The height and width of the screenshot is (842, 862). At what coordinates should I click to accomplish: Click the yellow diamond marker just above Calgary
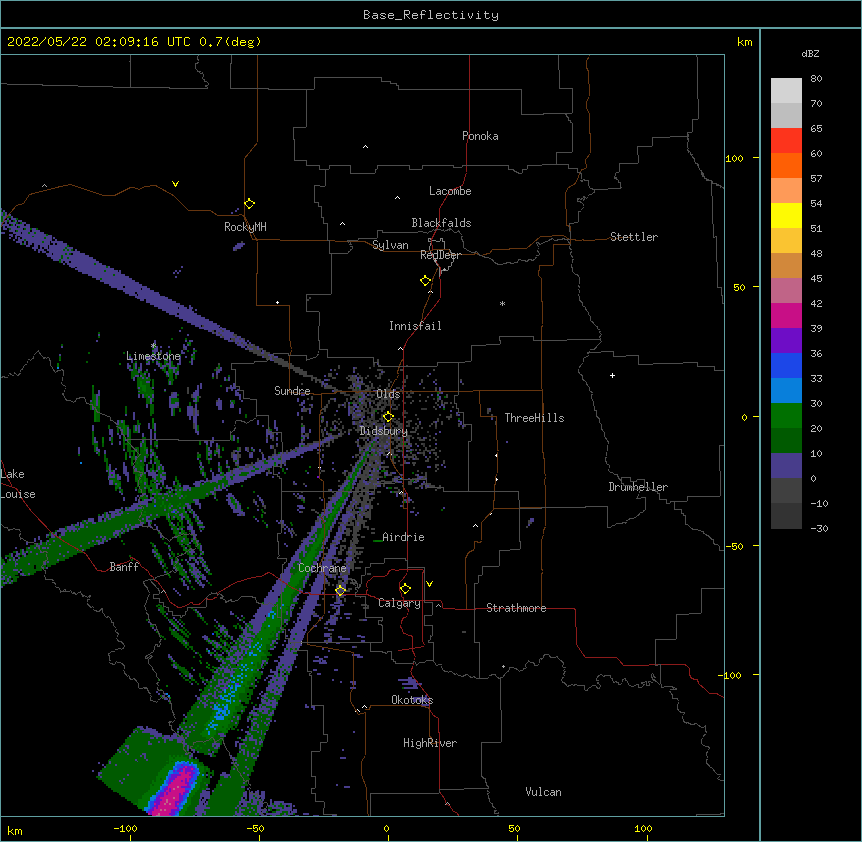405,589
